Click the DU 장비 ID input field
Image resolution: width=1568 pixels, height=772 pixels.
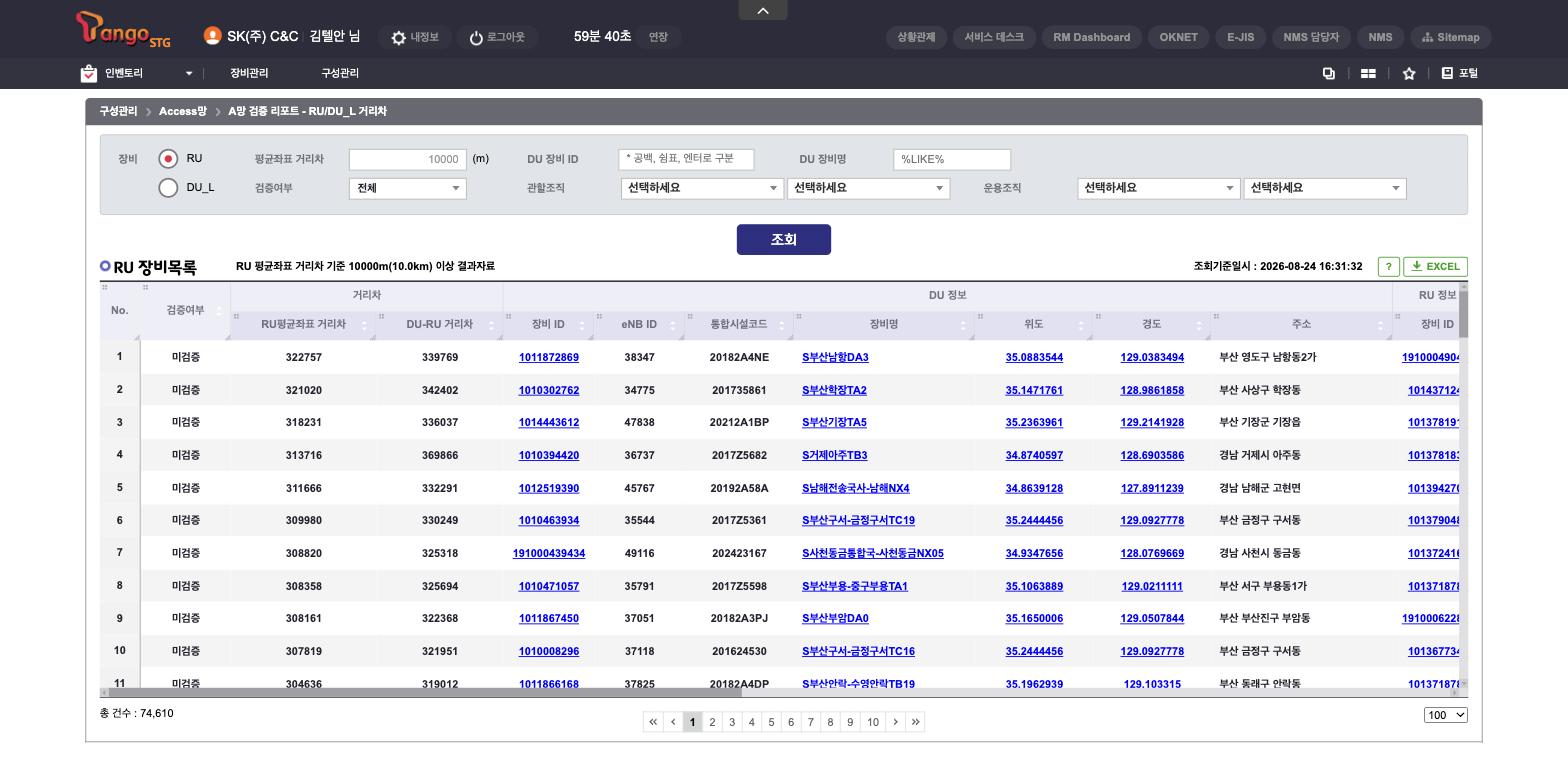(686, 159)
